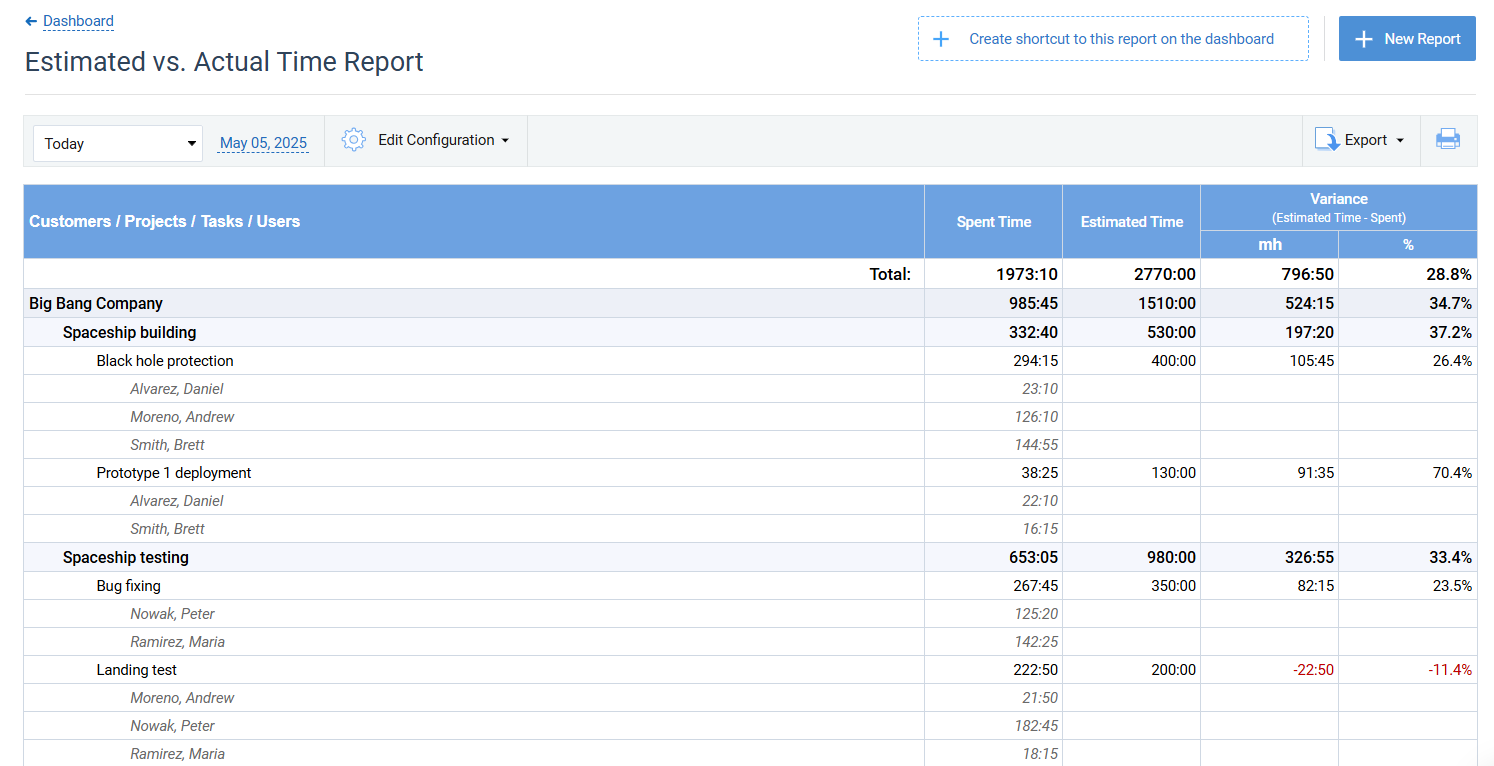Click the % sub-header
Viewport: 1494px width, 766px height.
[1408, 244]
